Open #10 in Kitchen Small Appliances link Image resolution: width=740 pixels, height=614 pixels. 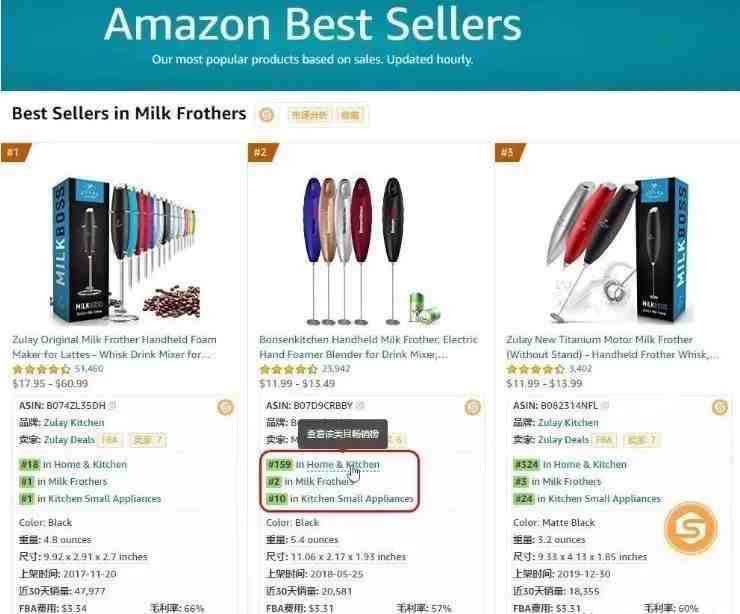coord(340,499)
